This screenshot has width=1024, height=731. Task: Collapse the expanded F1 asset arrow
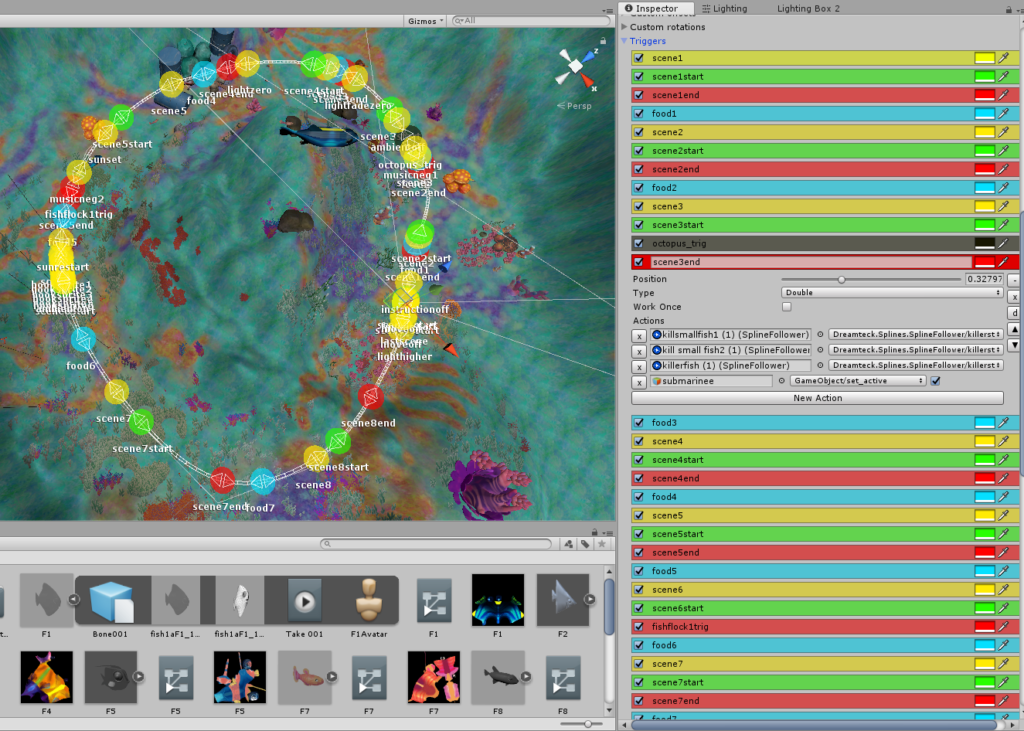[74, 599]
